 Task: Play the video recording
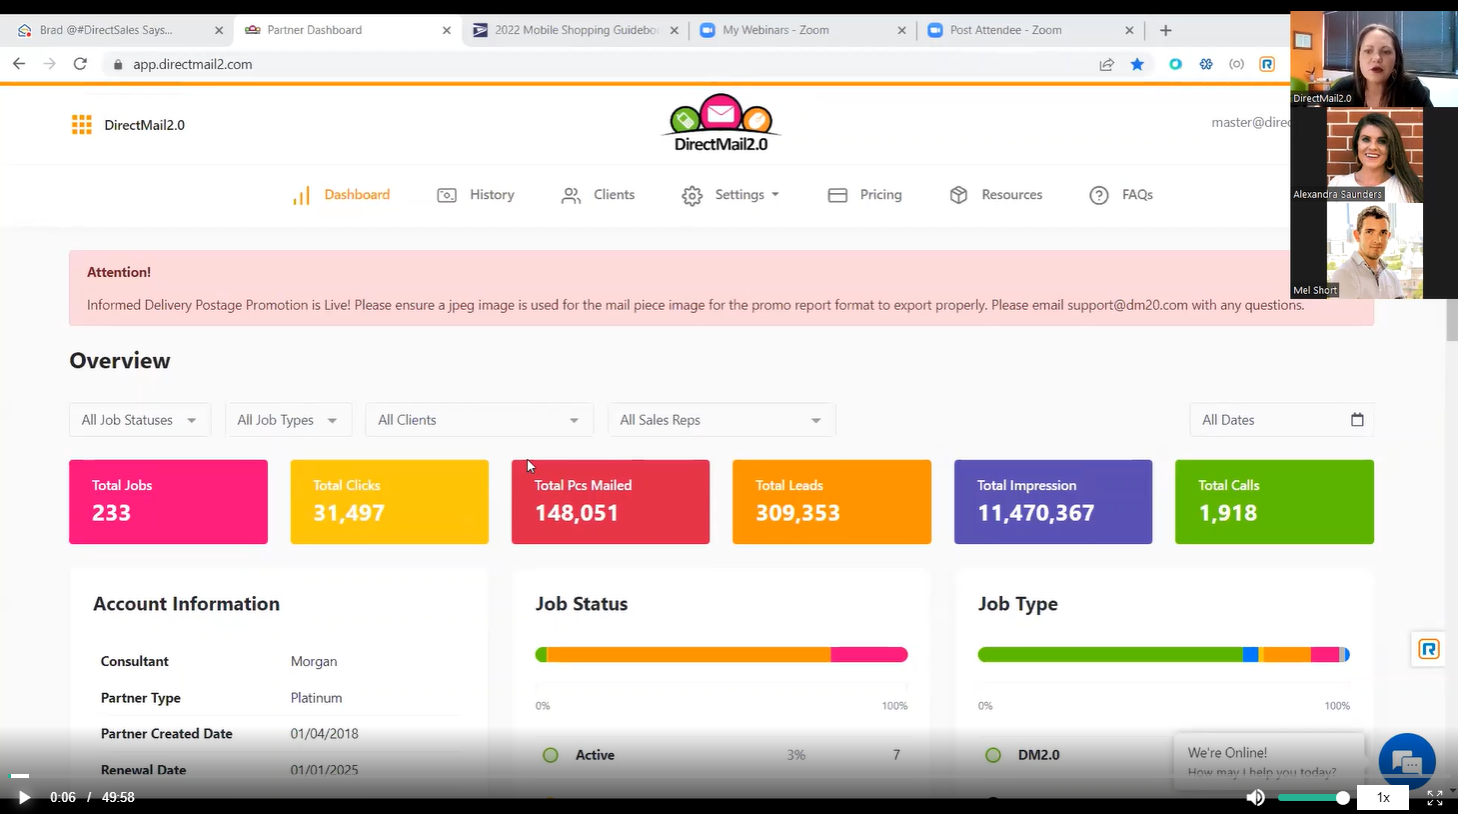(24, 797)
